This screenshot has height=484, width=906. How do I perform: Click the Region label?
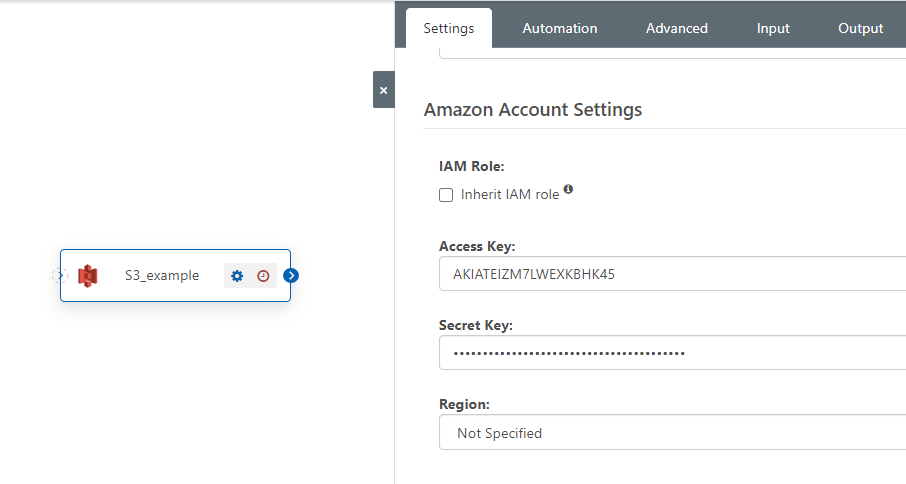point(465,404)
